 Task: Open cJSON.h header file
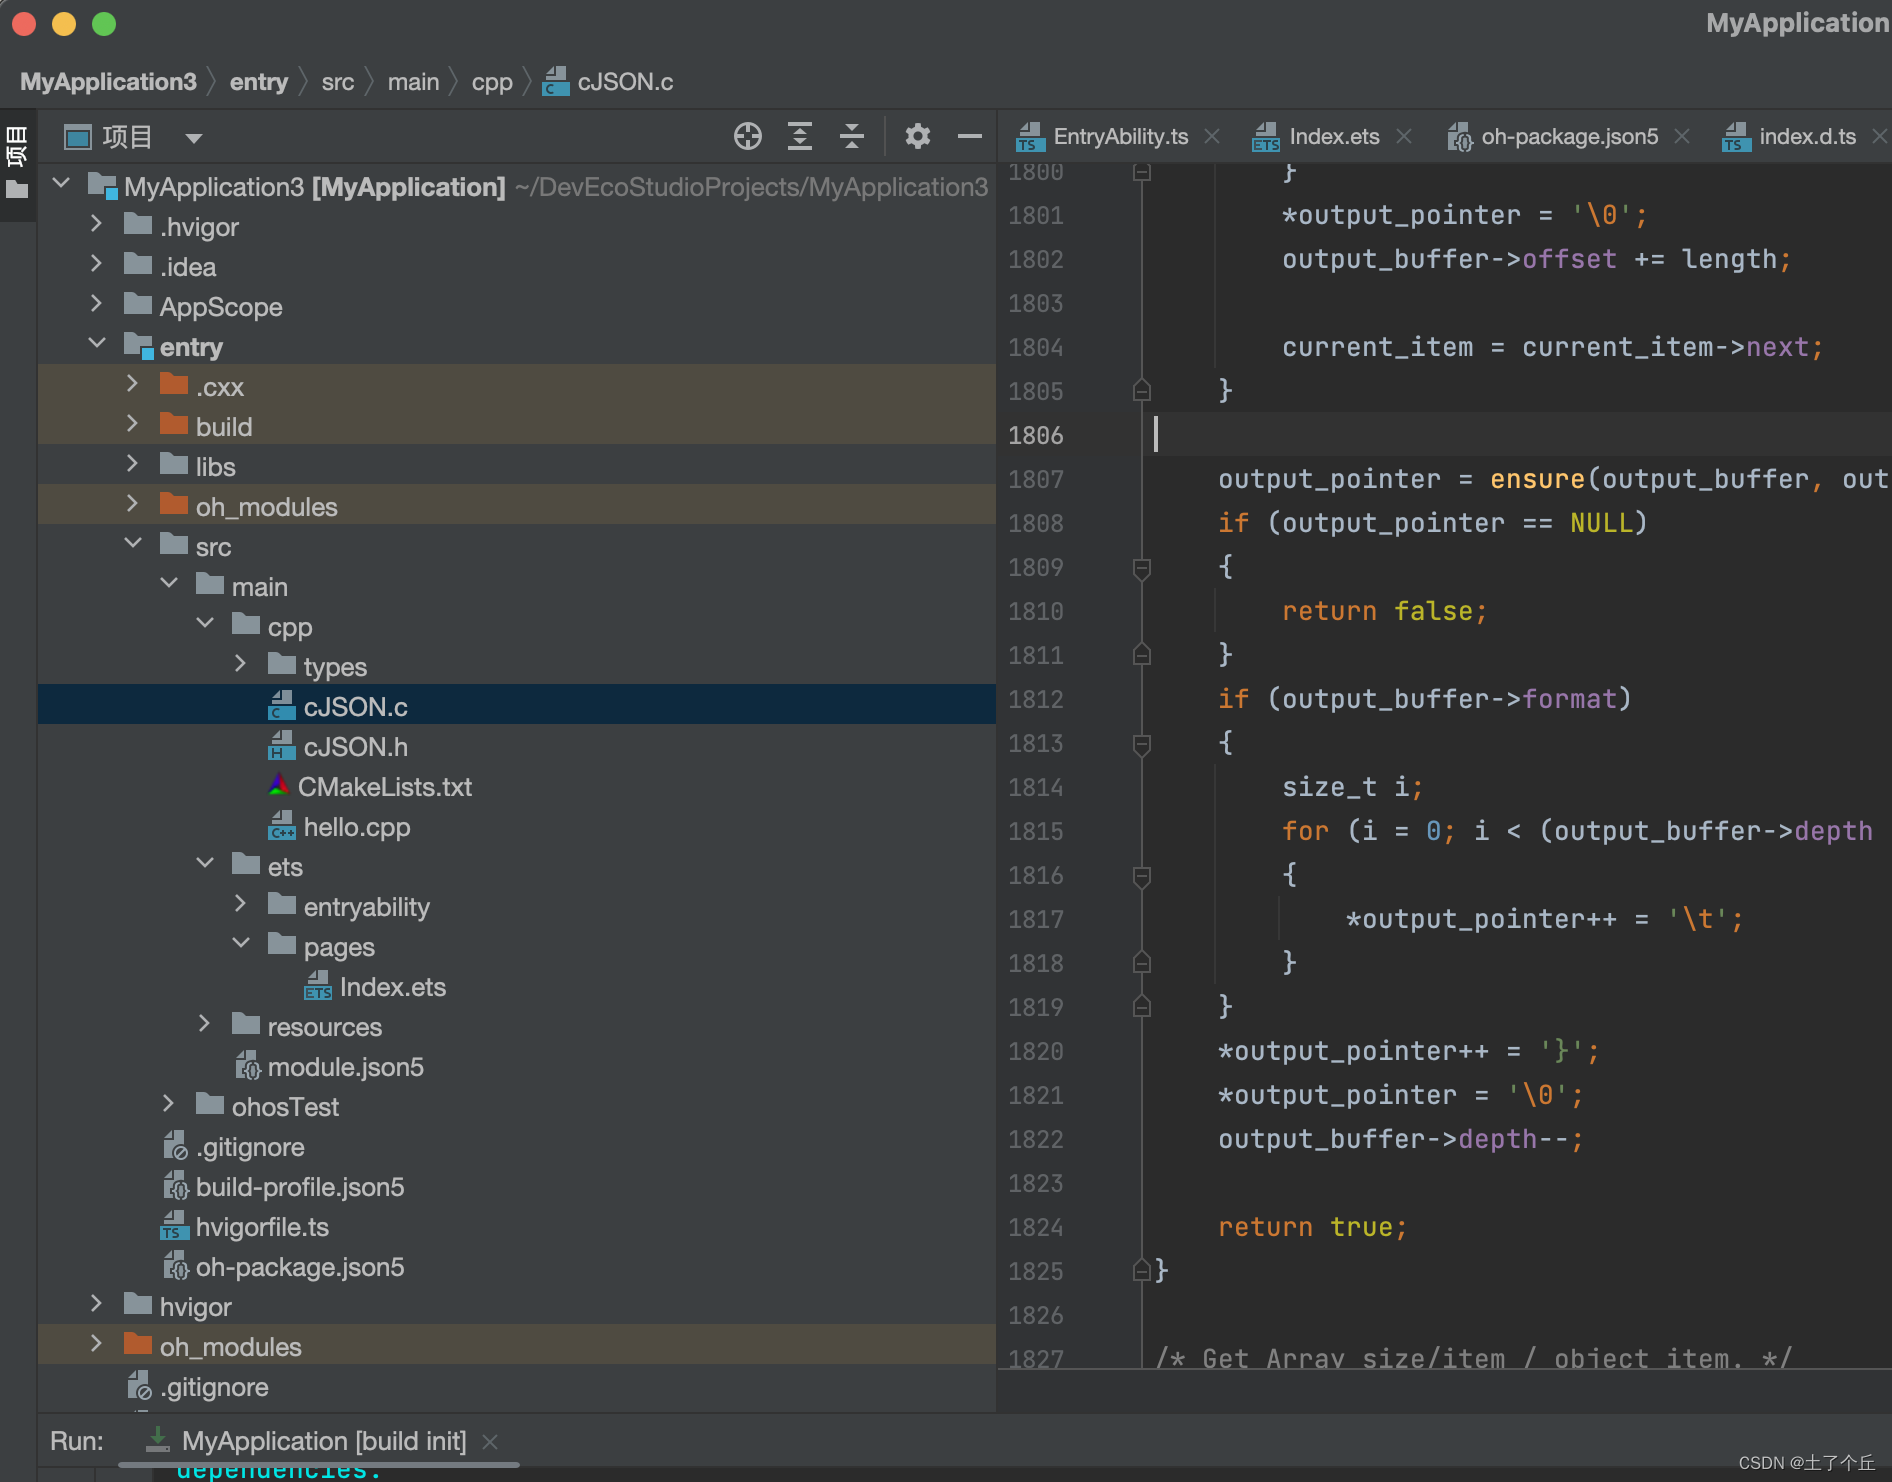point(355,747)
